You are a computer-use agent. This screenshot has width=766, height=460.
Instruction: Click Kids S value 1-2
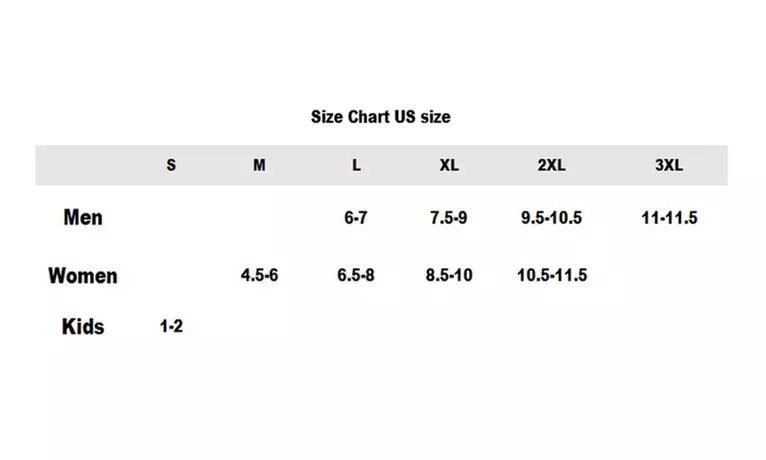click(171, 326)
